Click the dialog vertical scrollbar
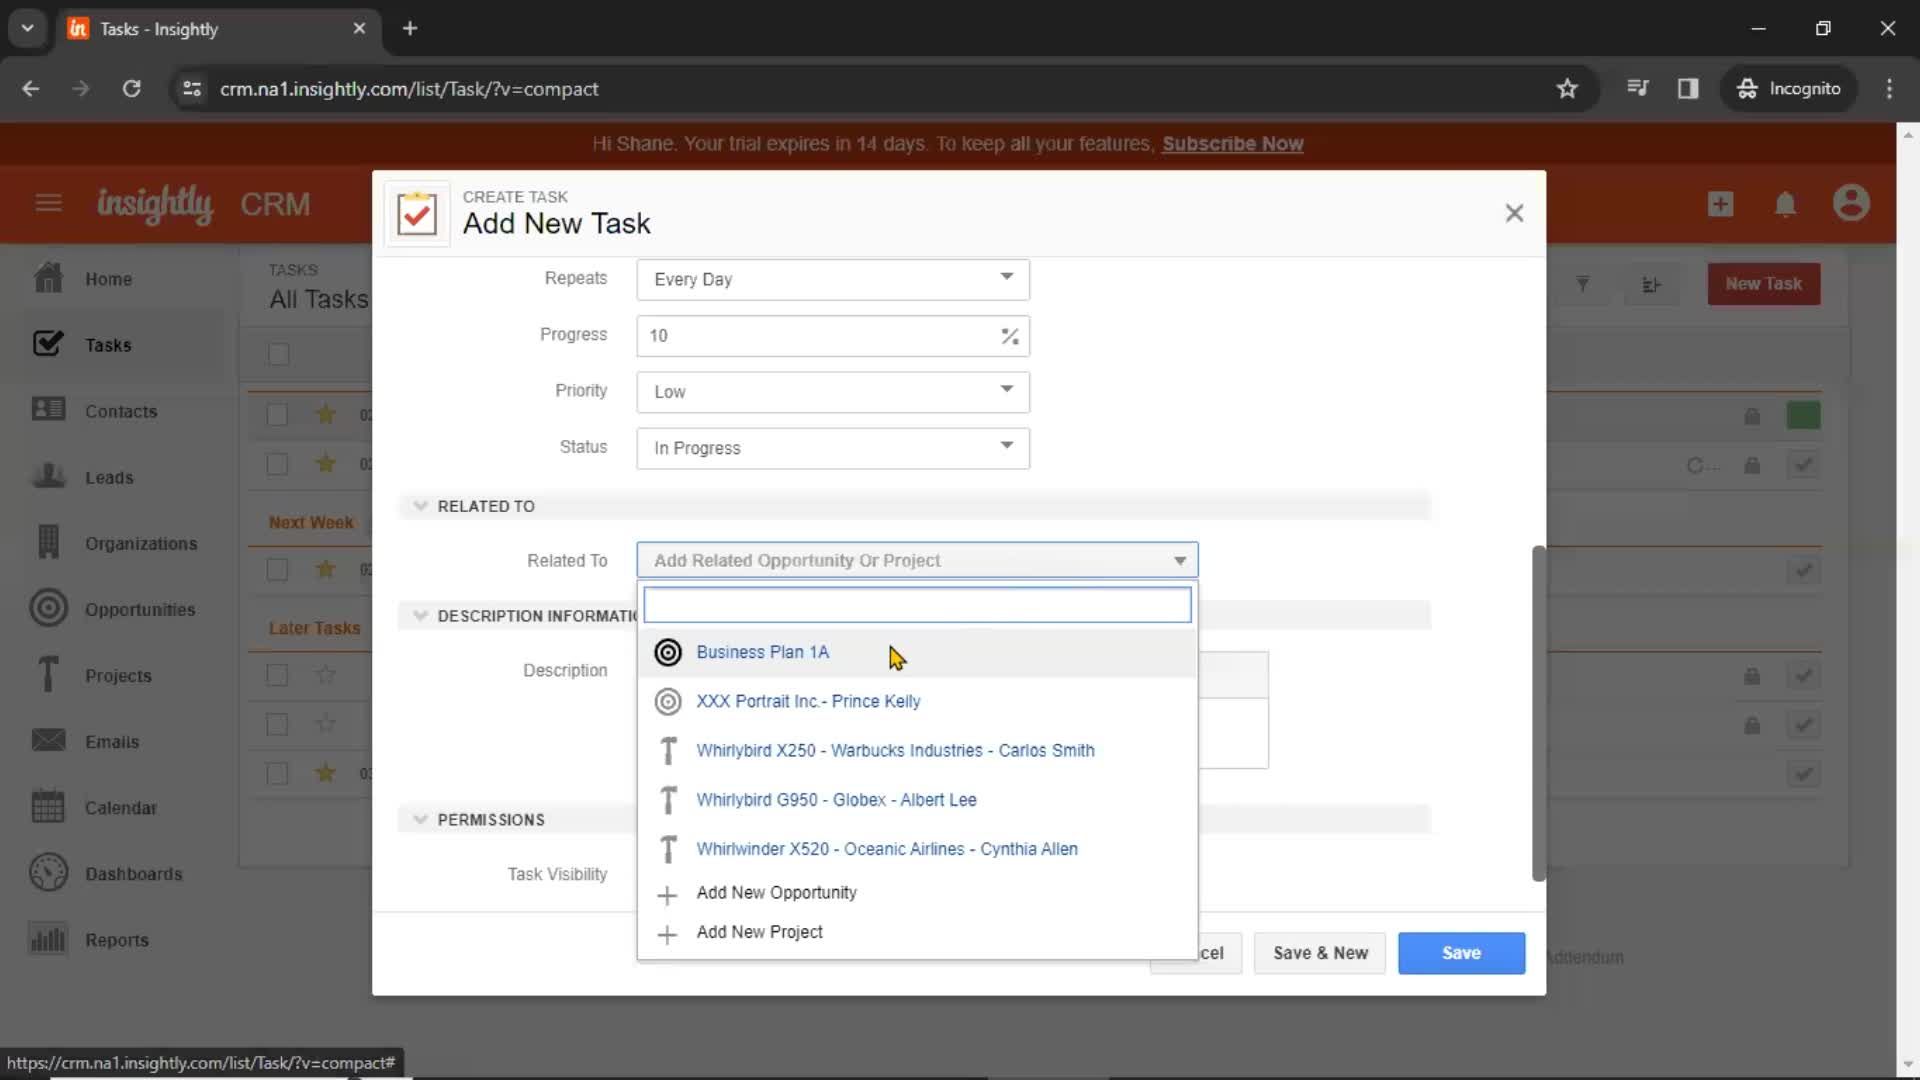Screen dimensions: 1920x1080 (1538, 713)
